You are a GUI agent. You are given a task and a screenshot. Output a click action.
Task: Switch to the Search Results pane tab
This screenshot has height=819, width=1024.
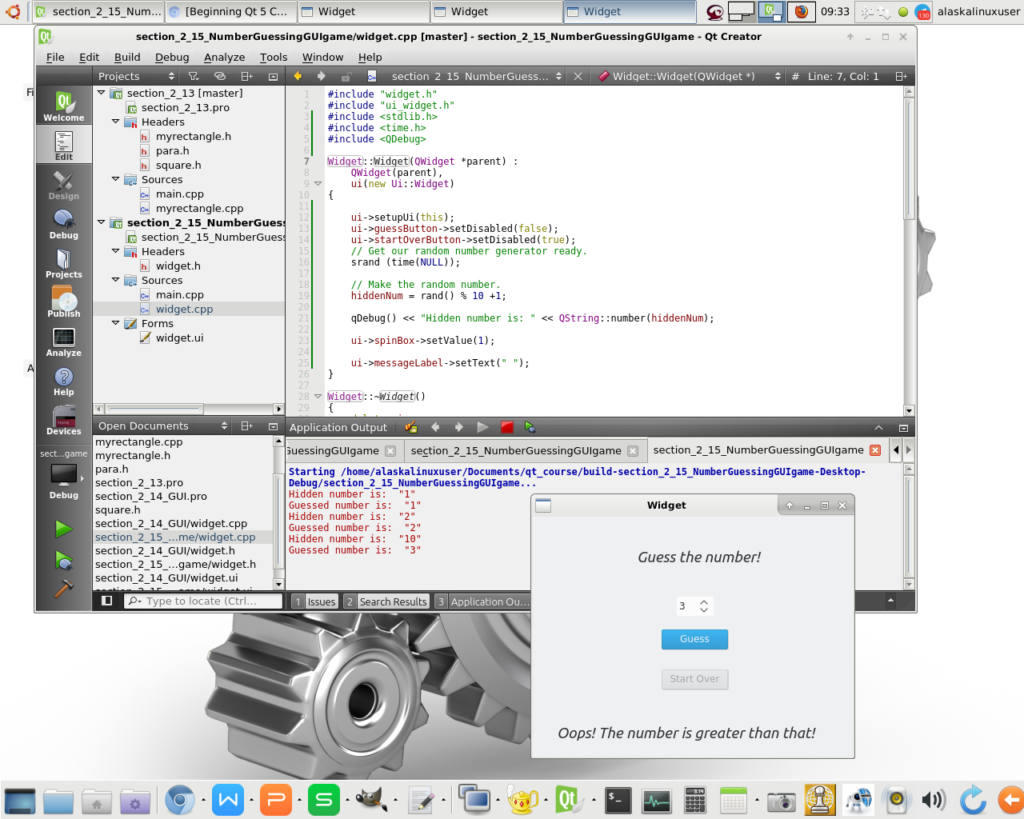click(386, 601)
